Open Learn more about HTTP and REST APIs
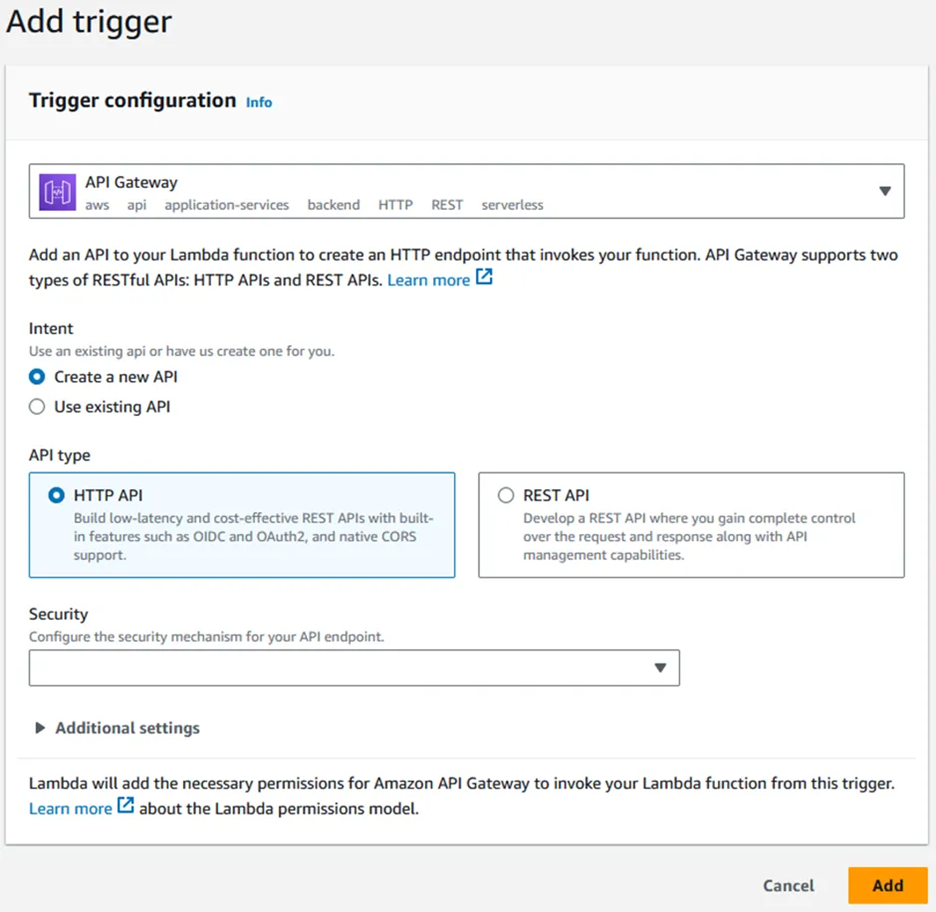The height and width of the screenshot is (912, 936). (x=428, y=280)
